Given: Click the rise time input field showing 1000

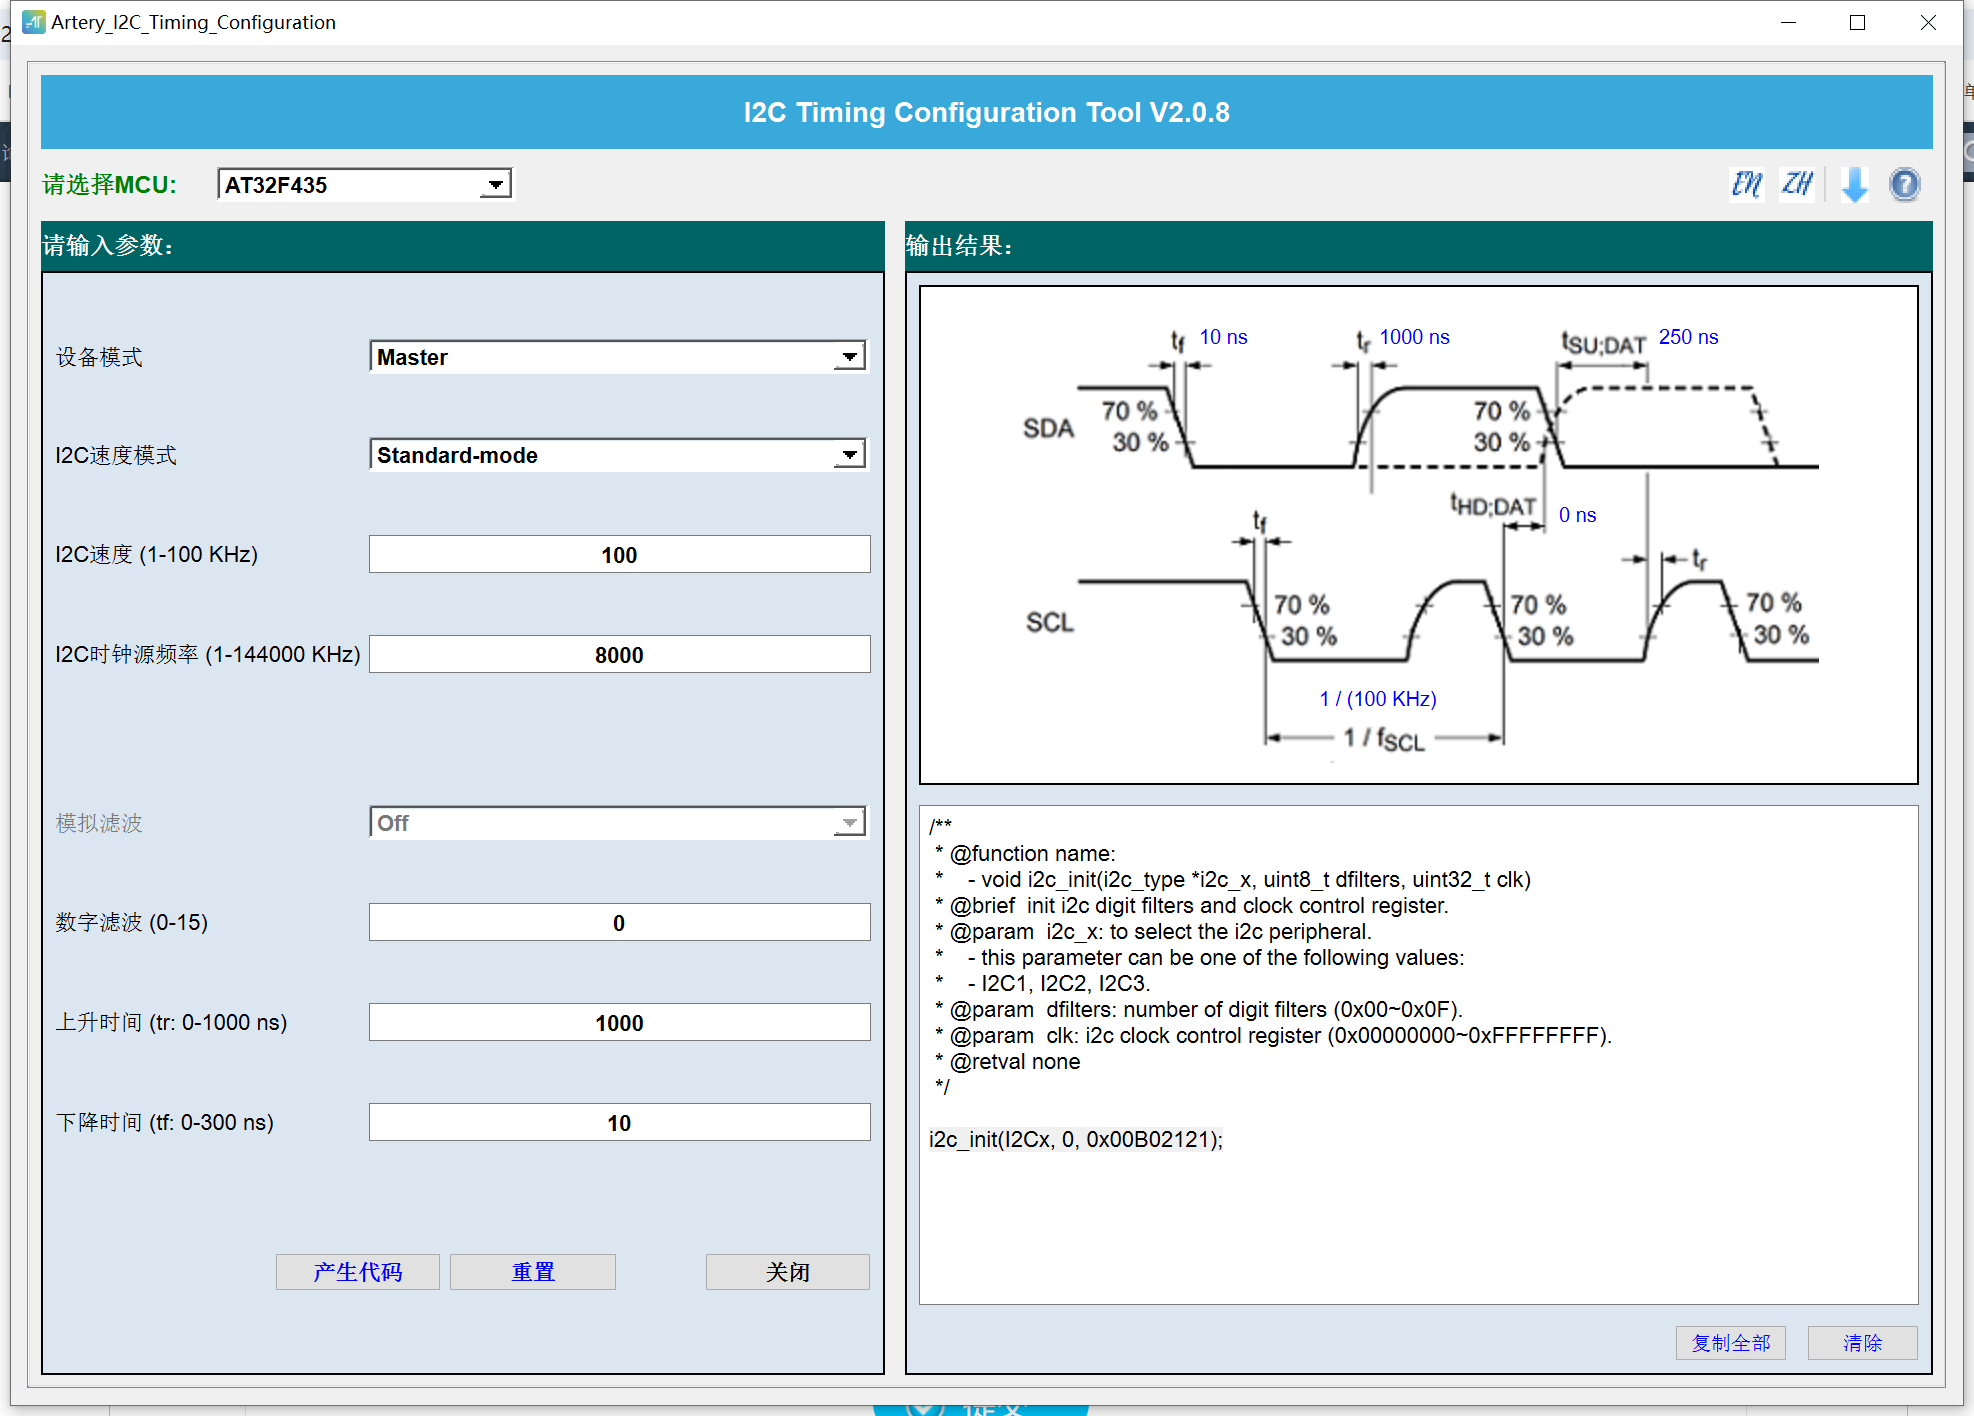Looking at the screenshot, I should pyautogui.click(x=619, y=1023).
